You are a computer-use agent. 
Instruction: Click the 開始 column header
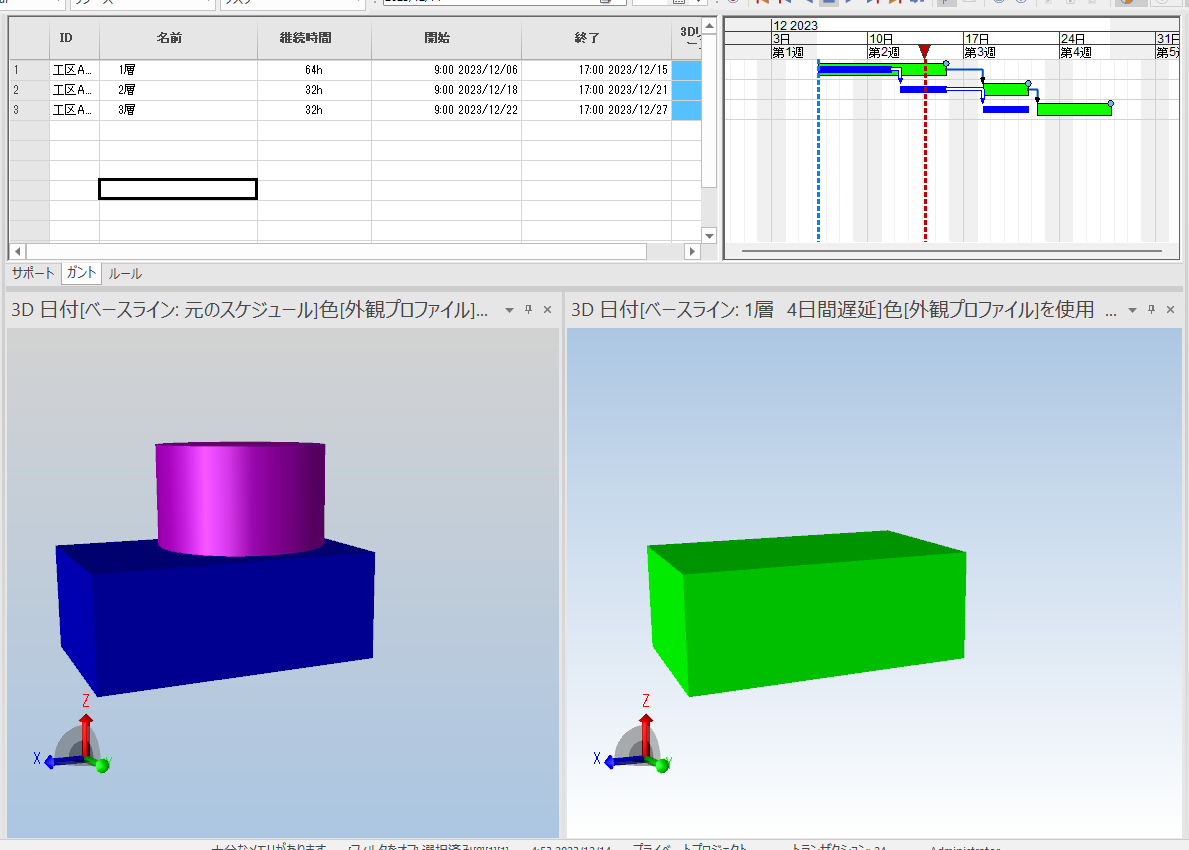pyautogui.click(x=446, y=38)
